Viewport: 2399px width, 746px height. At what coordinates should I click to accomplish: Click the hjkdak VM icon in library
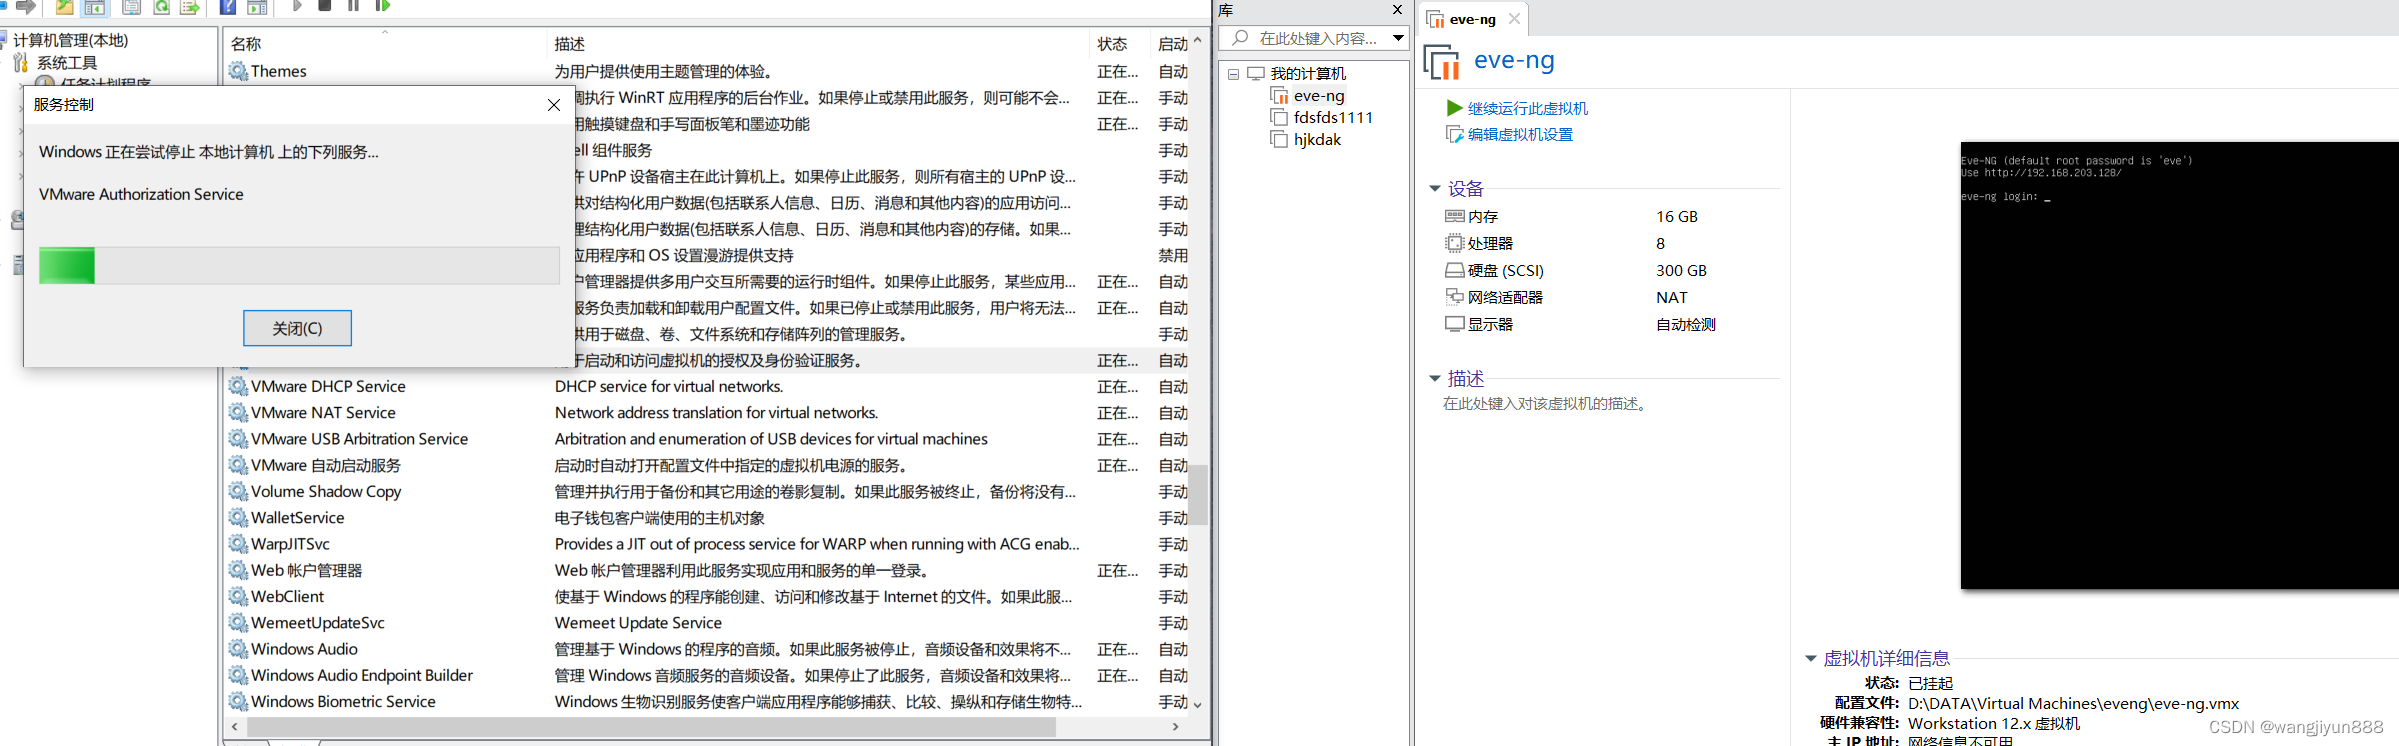[x=1279, y=139]
